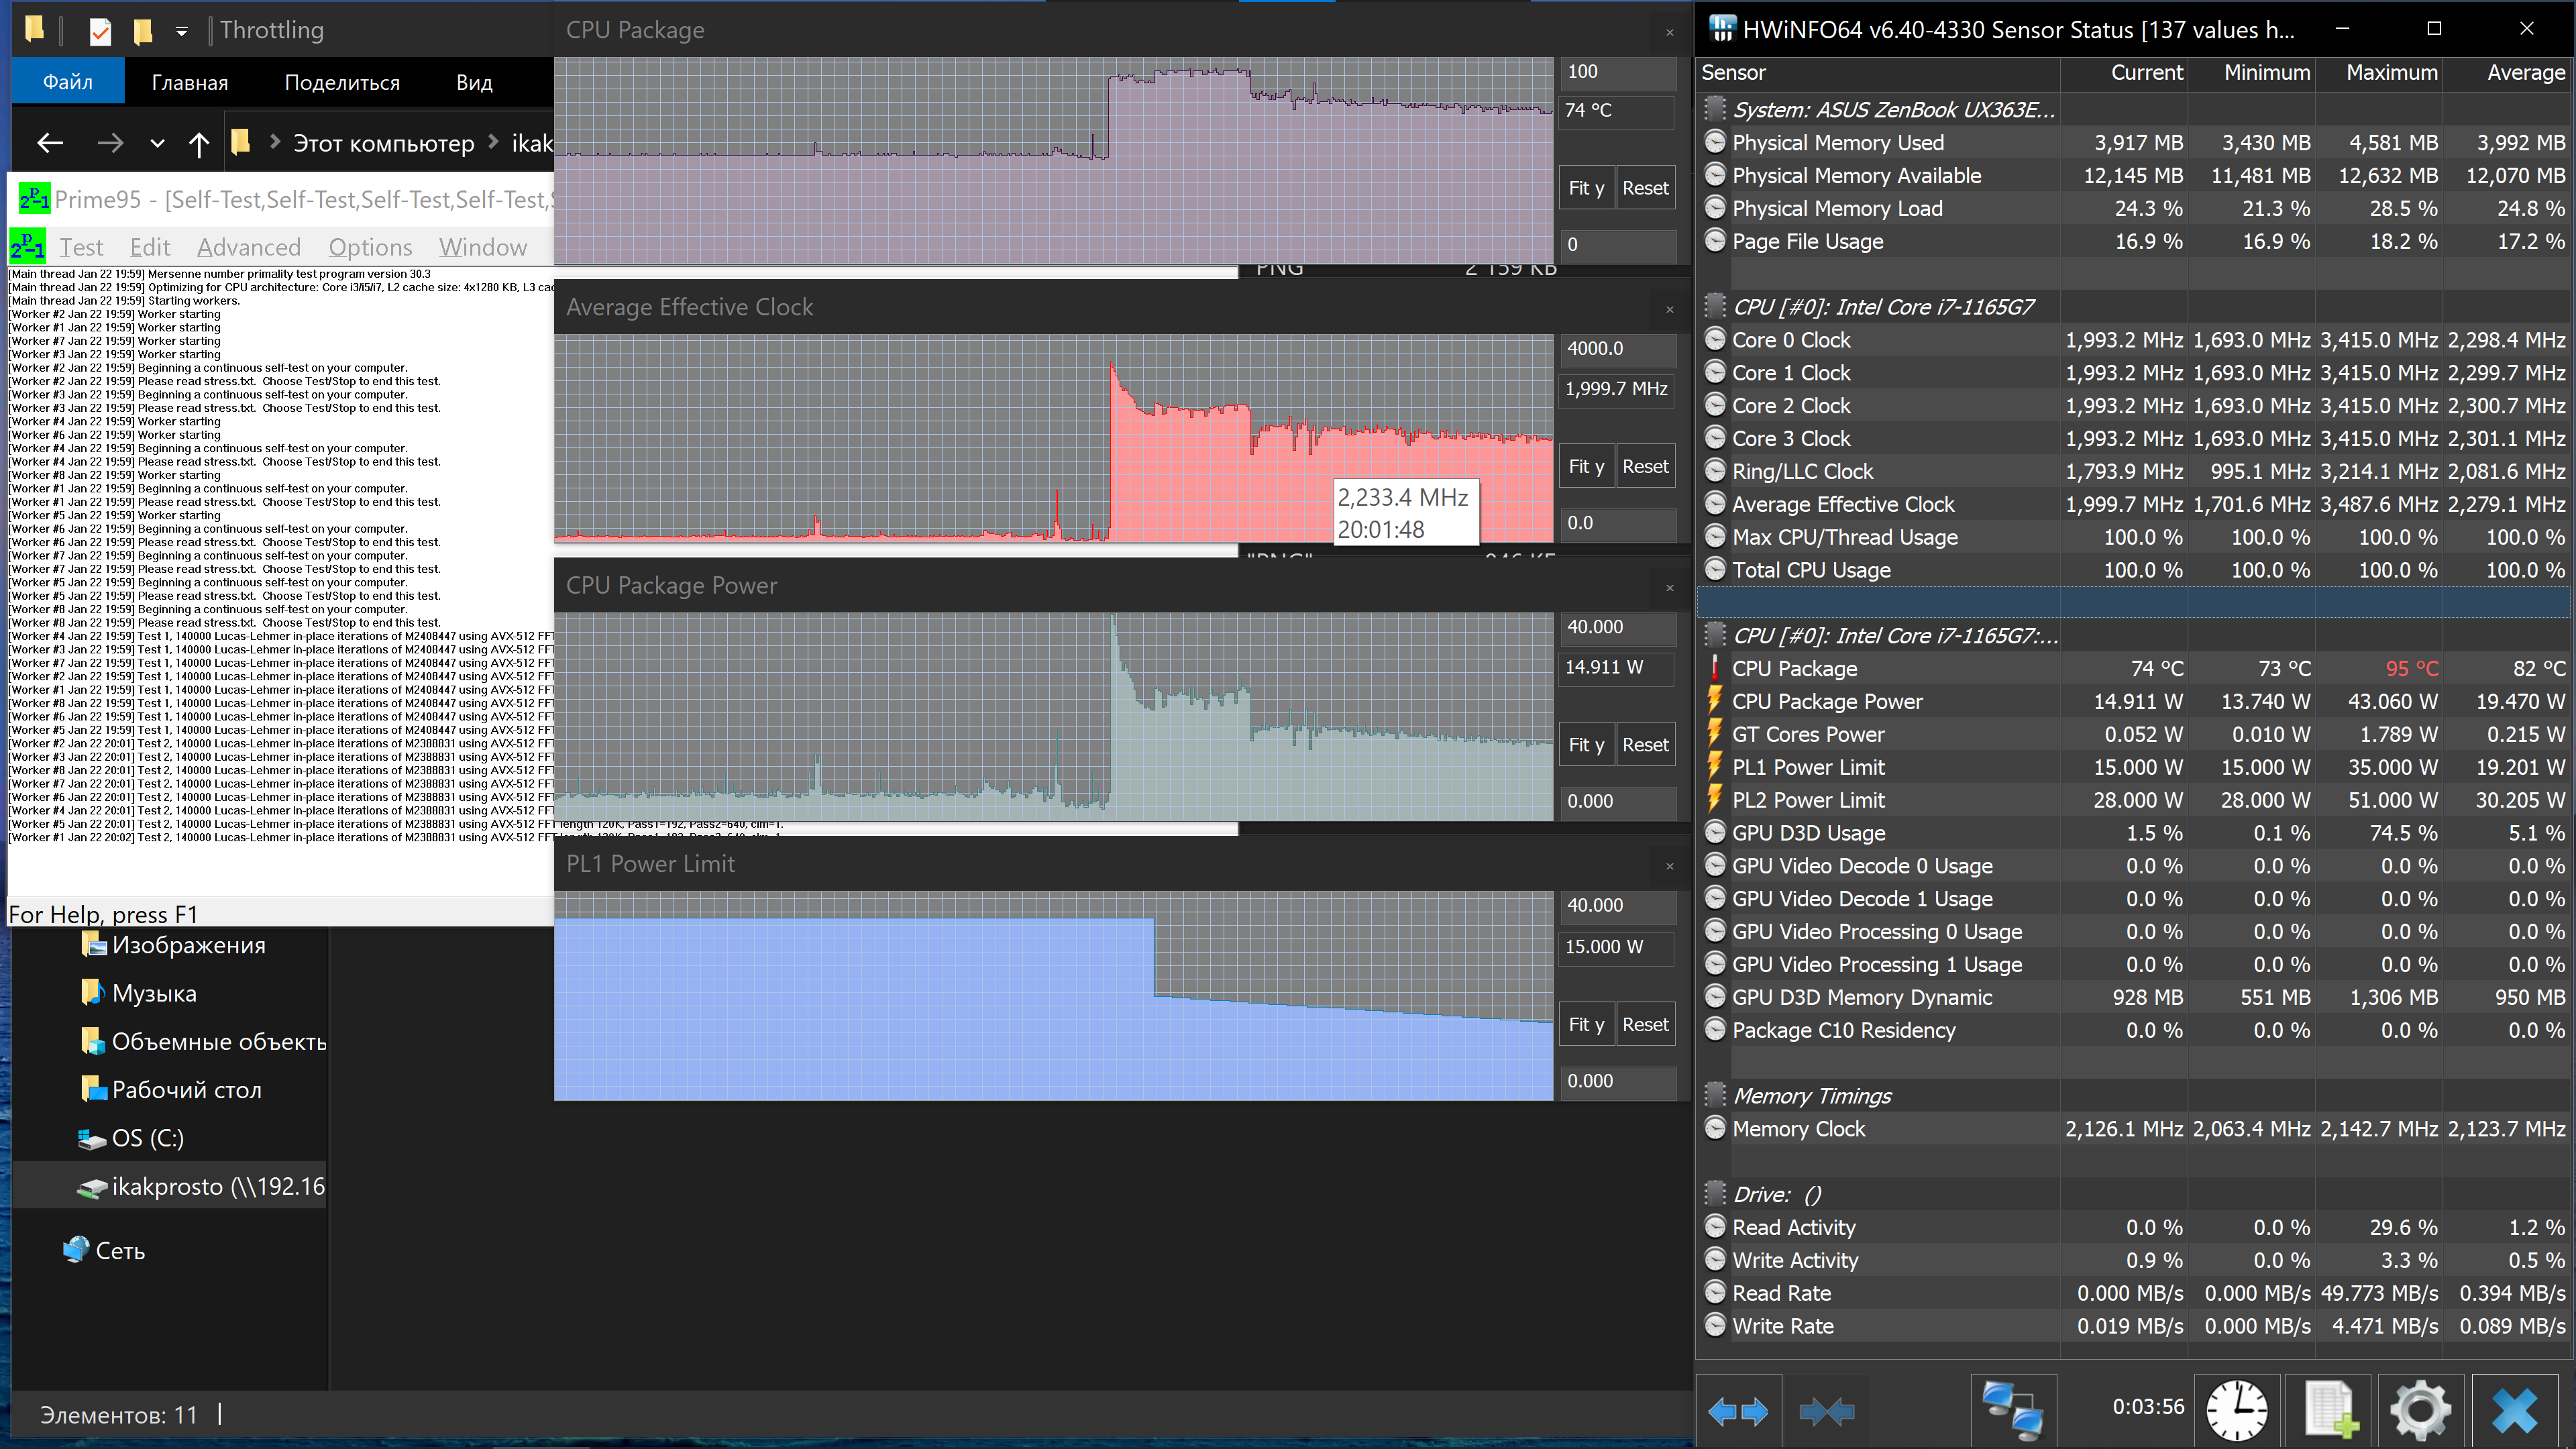Collapse the CPU [#0] package power sensor group
The image size is (2576, 1449).
pos(1715,635)
